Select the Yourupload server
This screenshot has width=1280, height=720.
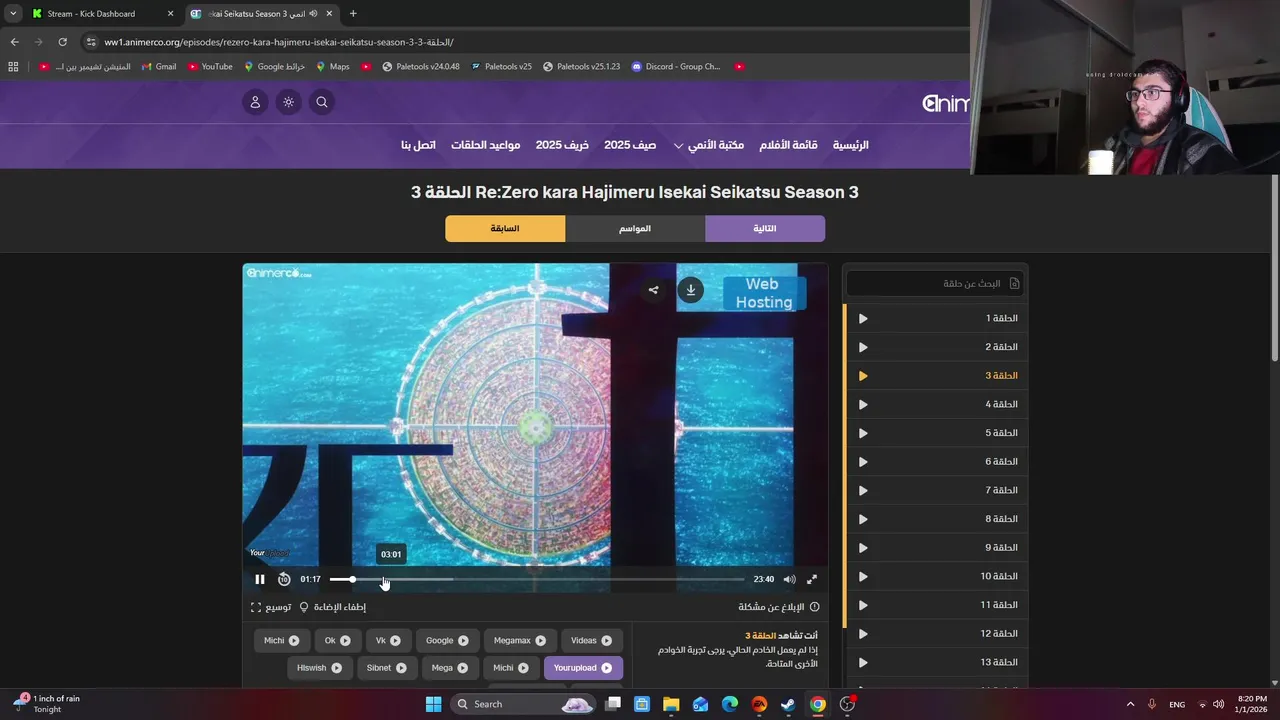point(583,668)
